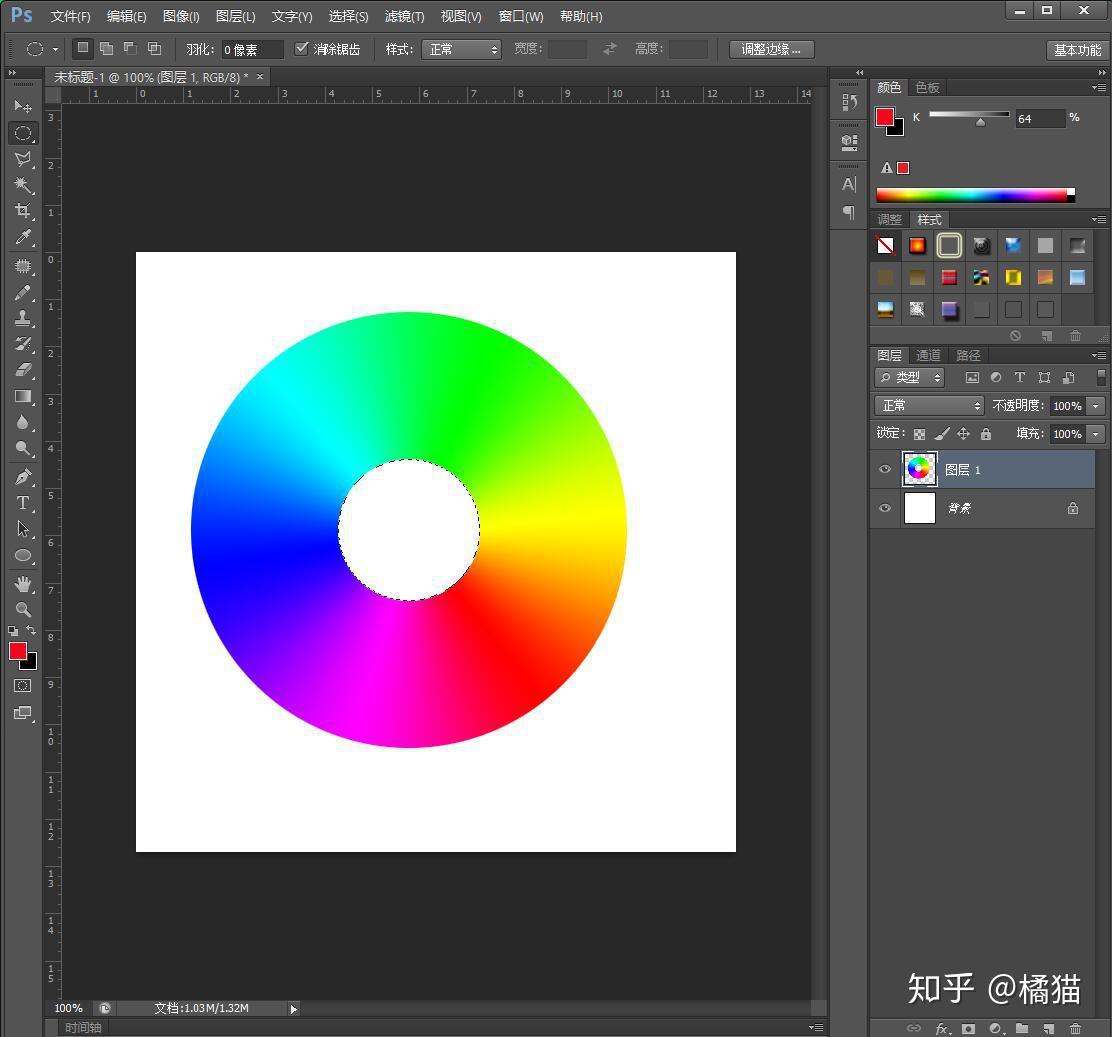Open the foreground color swatch
The image size is (1112, 1037).
pyautogui.click(x=17, y=651)
